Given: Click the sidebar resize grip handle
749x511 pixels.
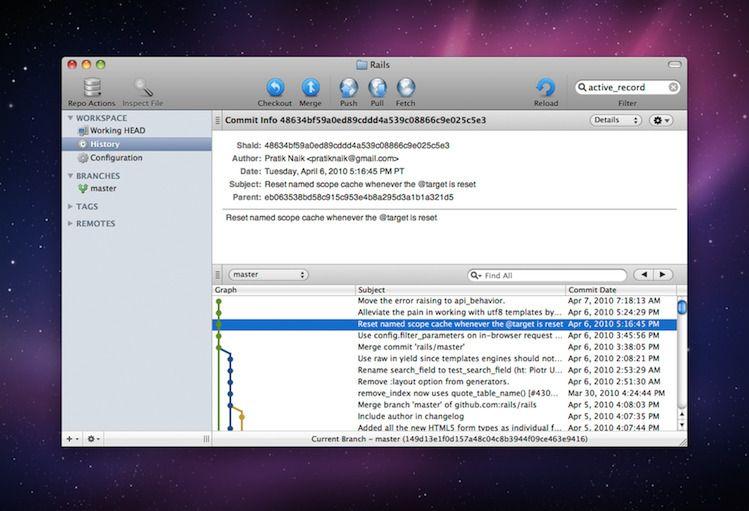Looking at the screenshot, I should 206,439.
